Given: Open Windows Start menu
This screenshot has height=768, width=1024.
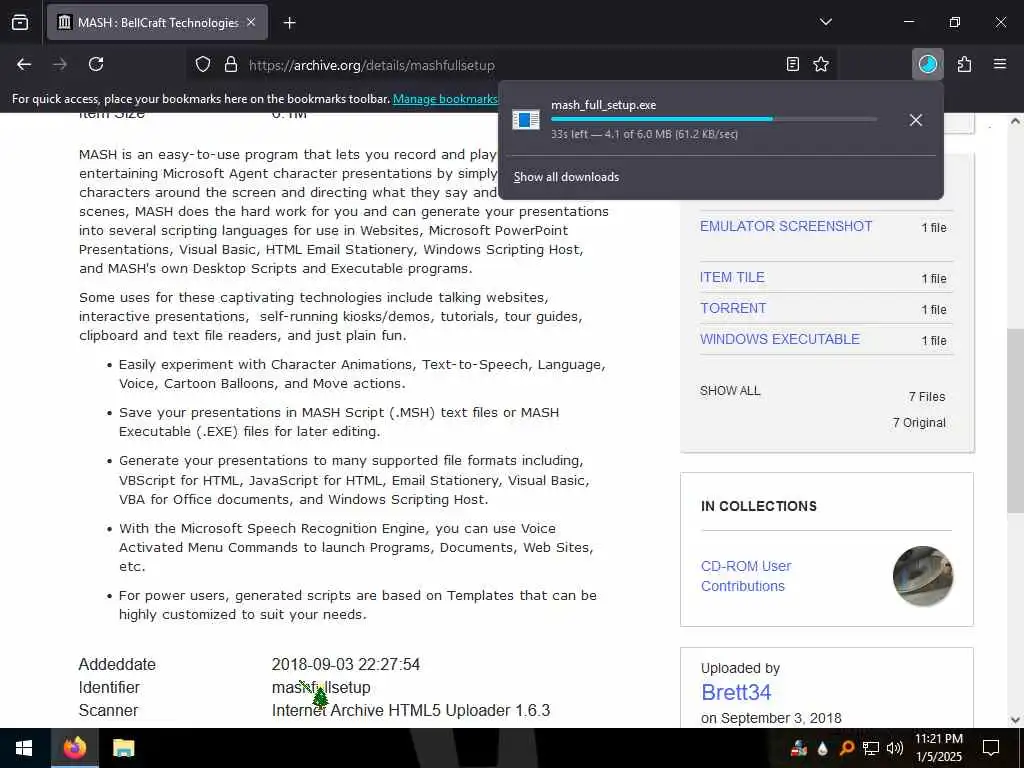Looking at the screenshot, I should [x=24, y=748].
